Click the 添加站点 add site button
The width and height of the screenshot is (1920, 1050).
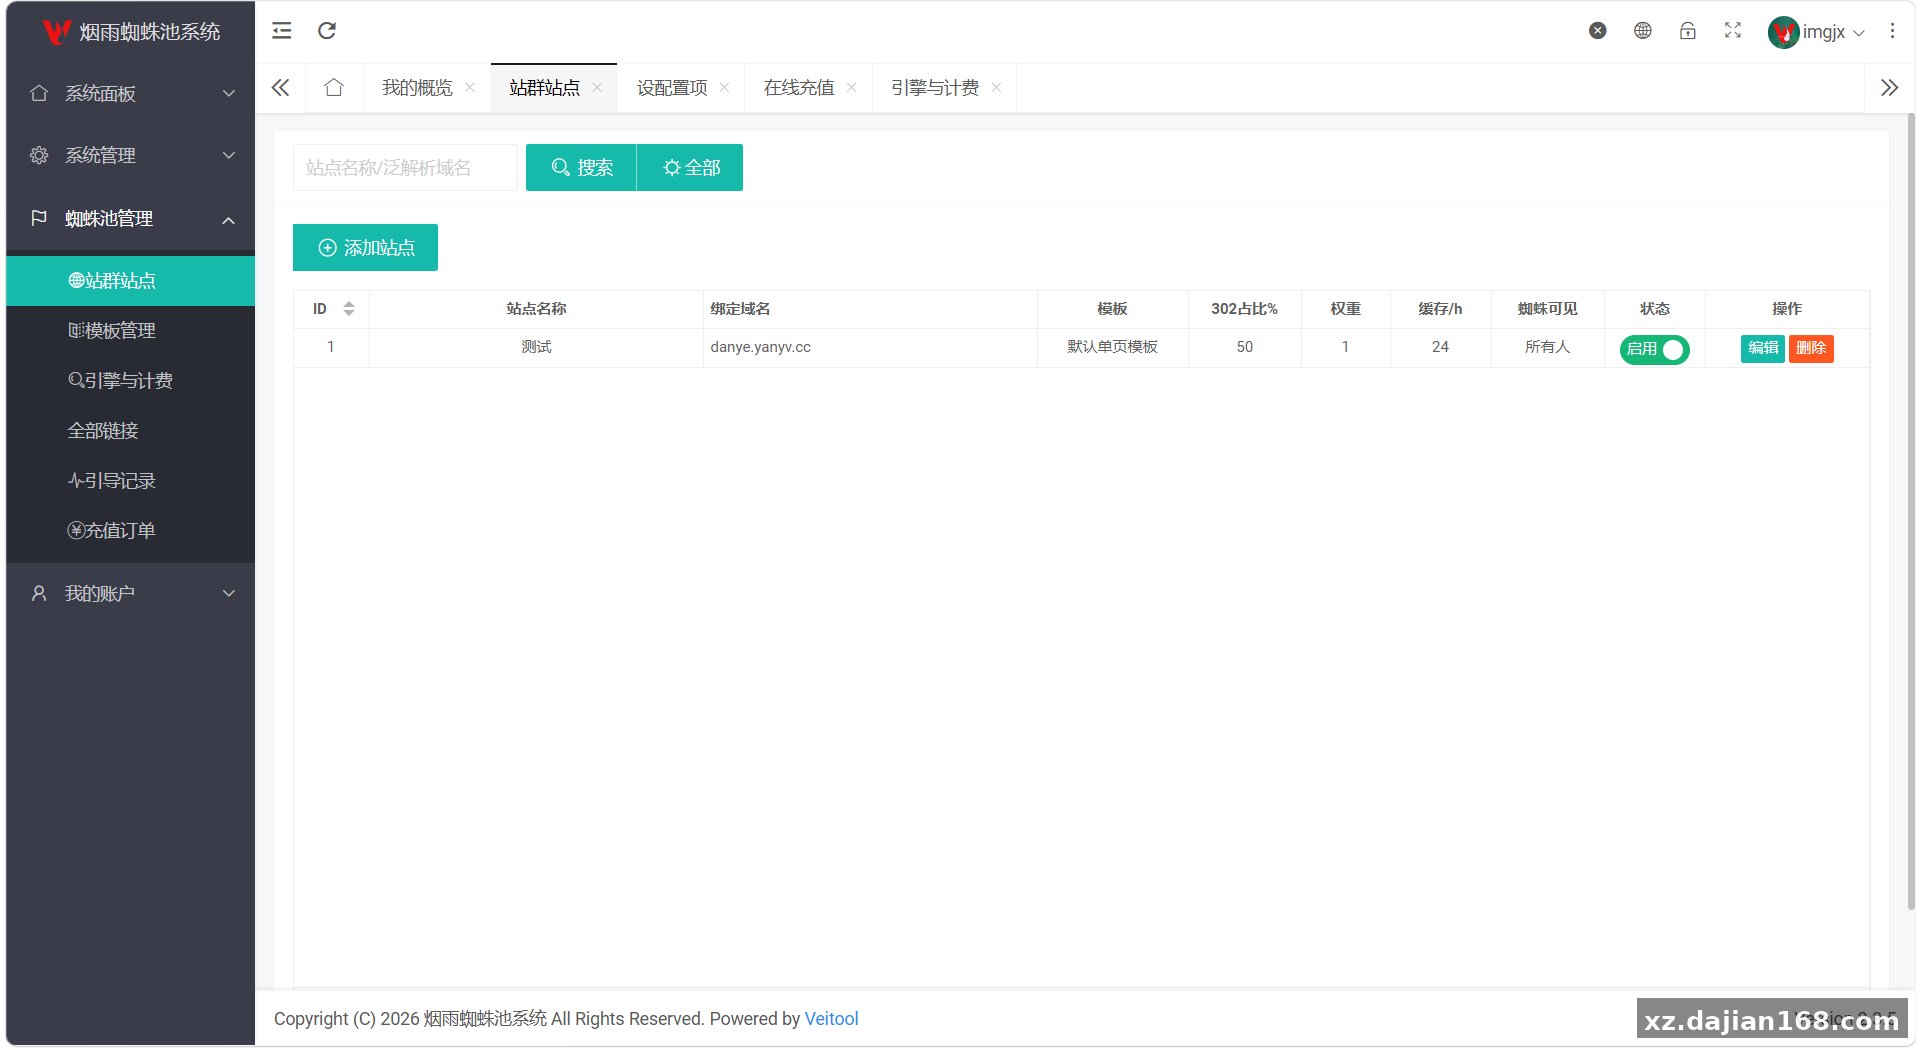click(365, 247)
